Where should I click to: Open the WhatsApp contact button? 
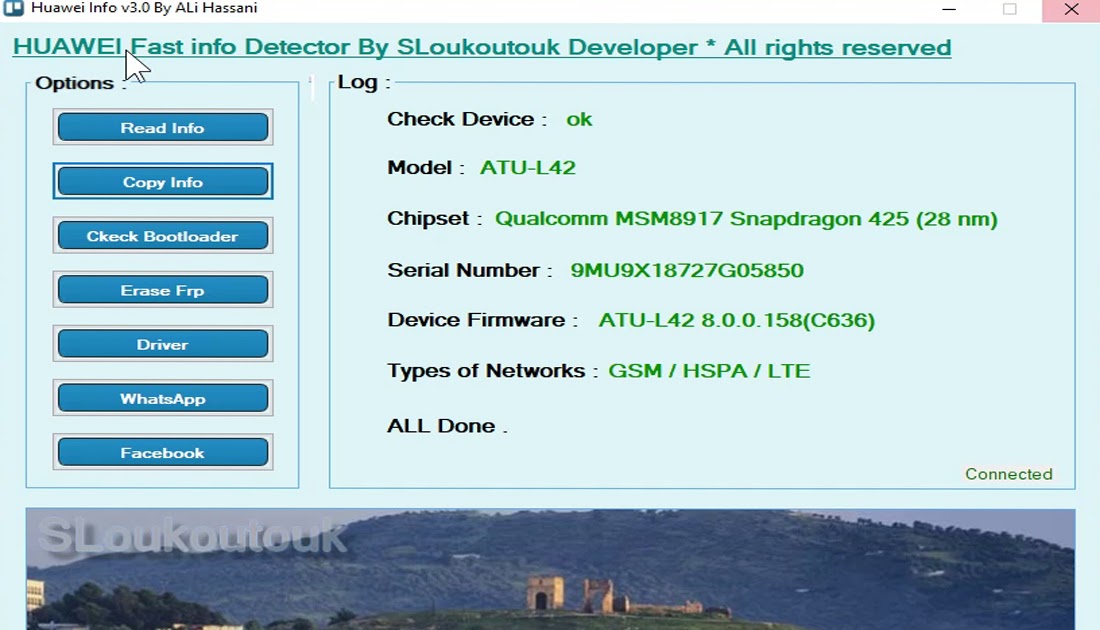[x=163, y=398]
